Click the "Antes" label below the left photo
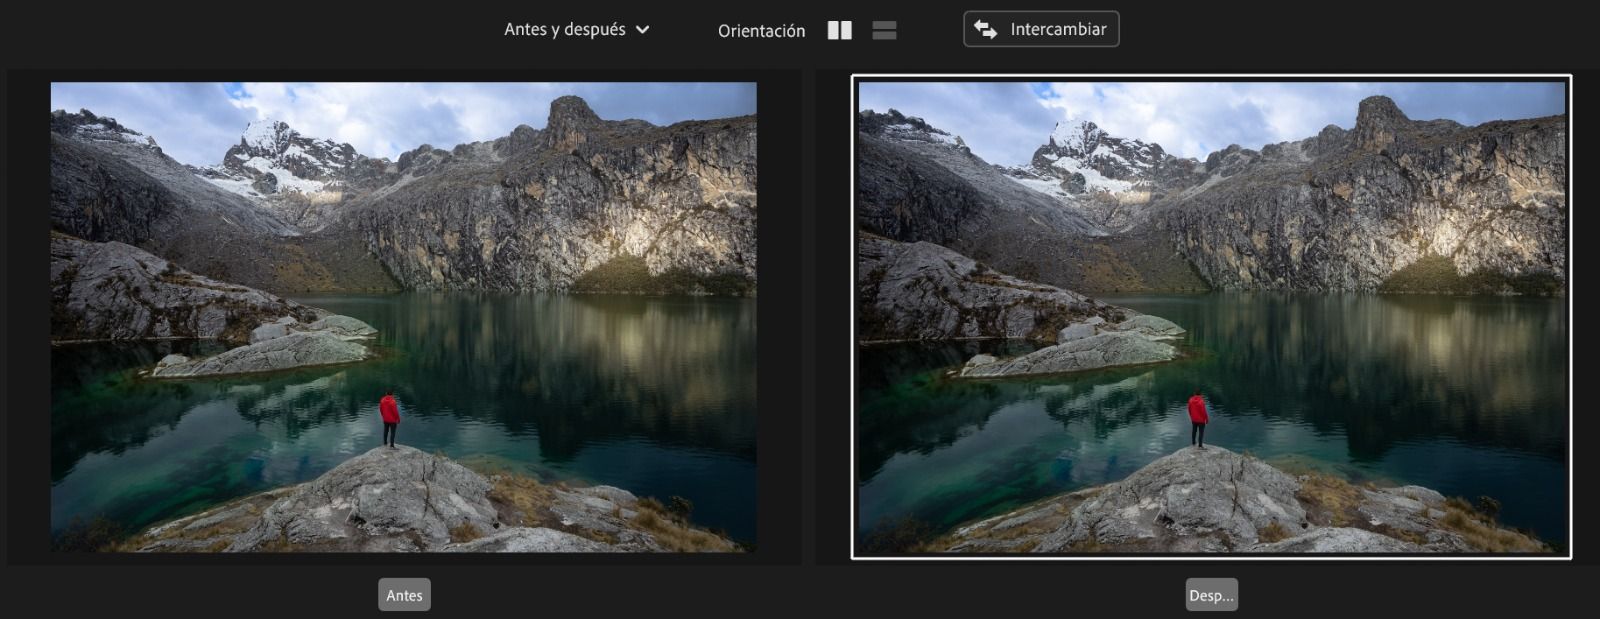 [x=404, y=595]
